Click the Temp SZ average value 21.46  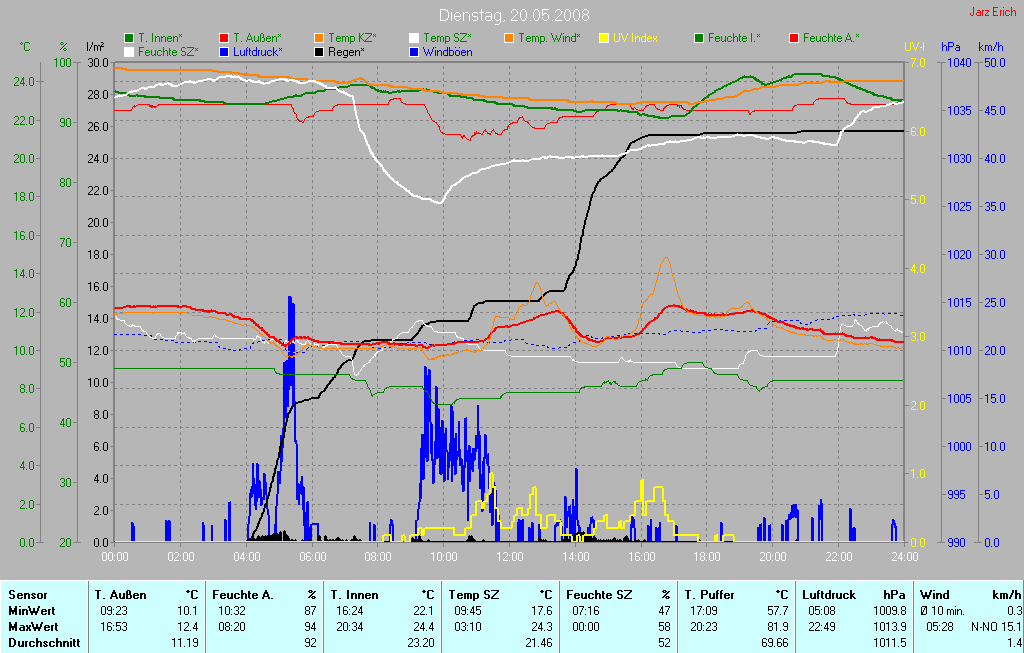tap(538, 643)
